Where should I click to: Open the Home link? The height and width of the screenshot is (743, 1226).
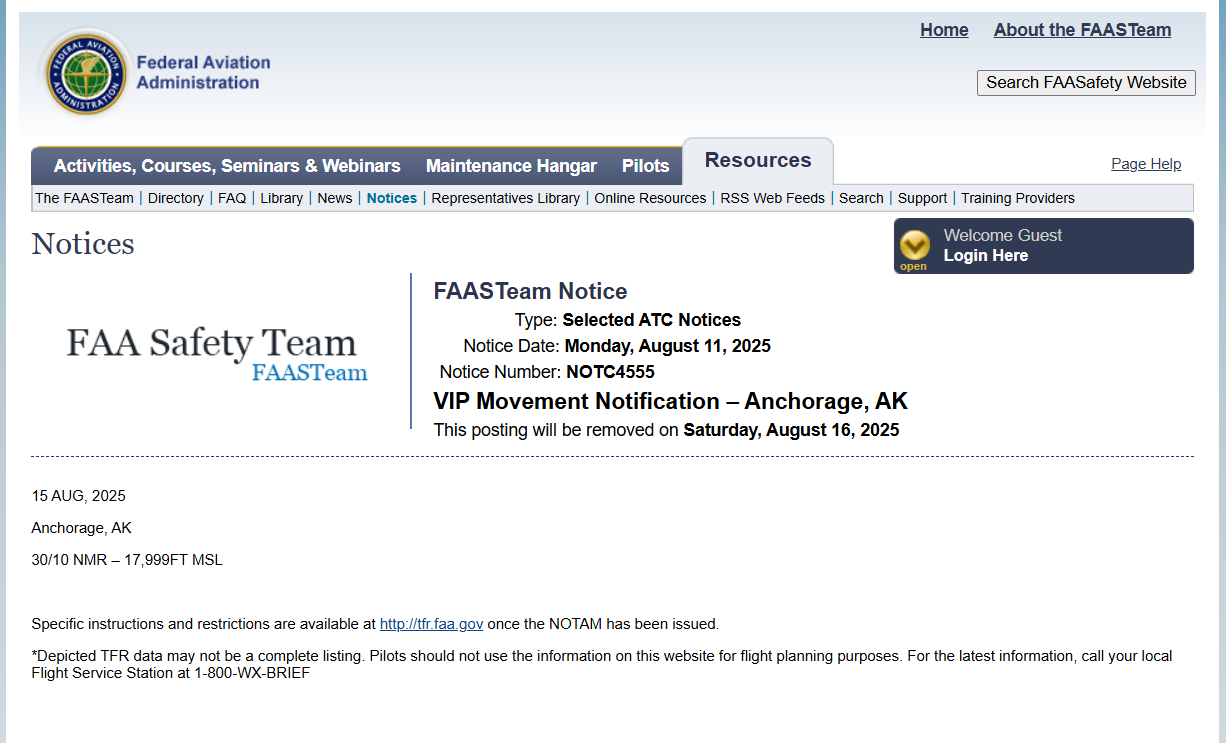943,30
